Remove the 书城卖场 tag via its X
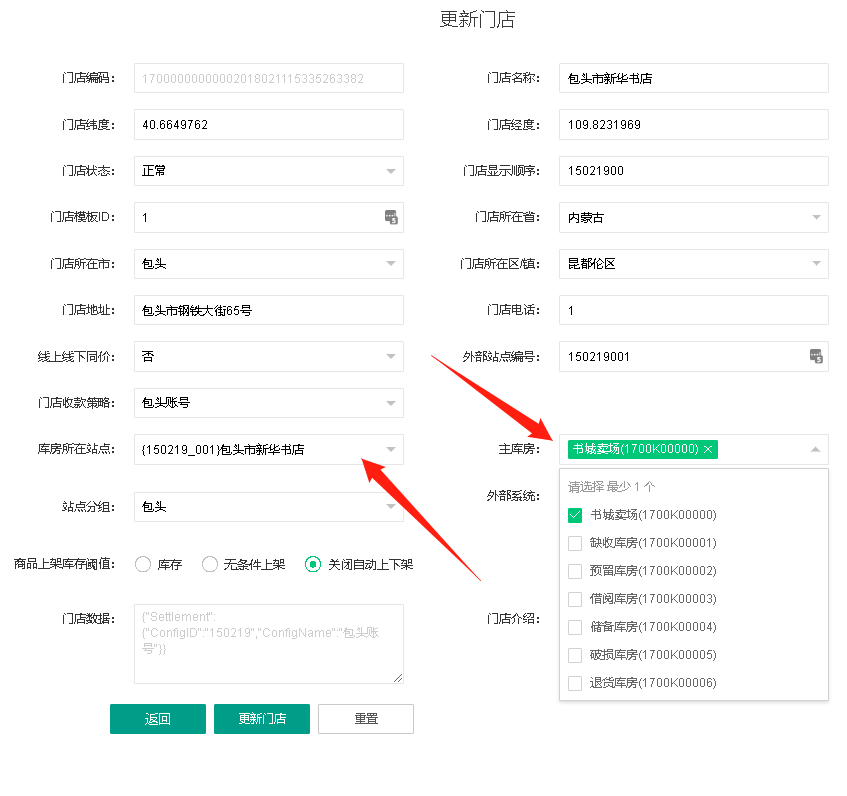Screen dimensions: 847x796 point(708,450)
